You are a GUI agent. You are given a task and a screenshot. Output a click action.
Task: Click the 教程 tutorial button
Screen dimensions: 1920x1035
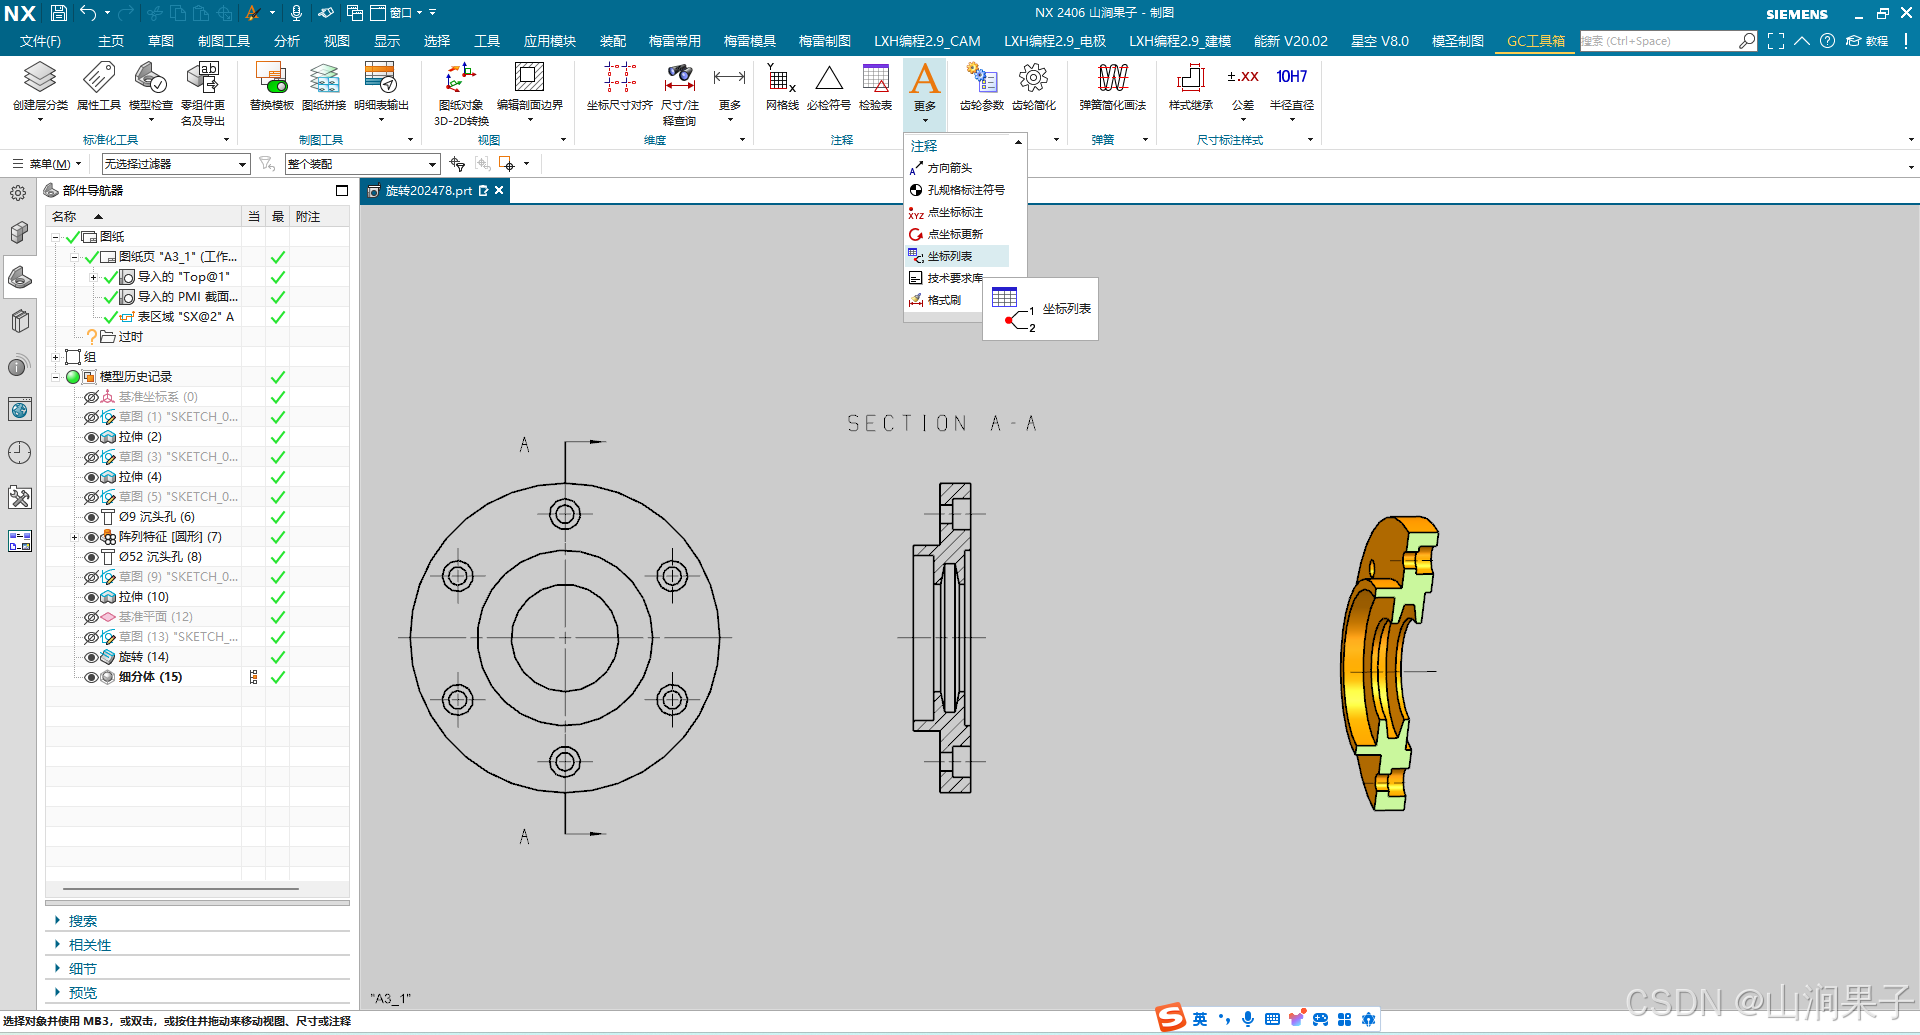coord(1867,41)
